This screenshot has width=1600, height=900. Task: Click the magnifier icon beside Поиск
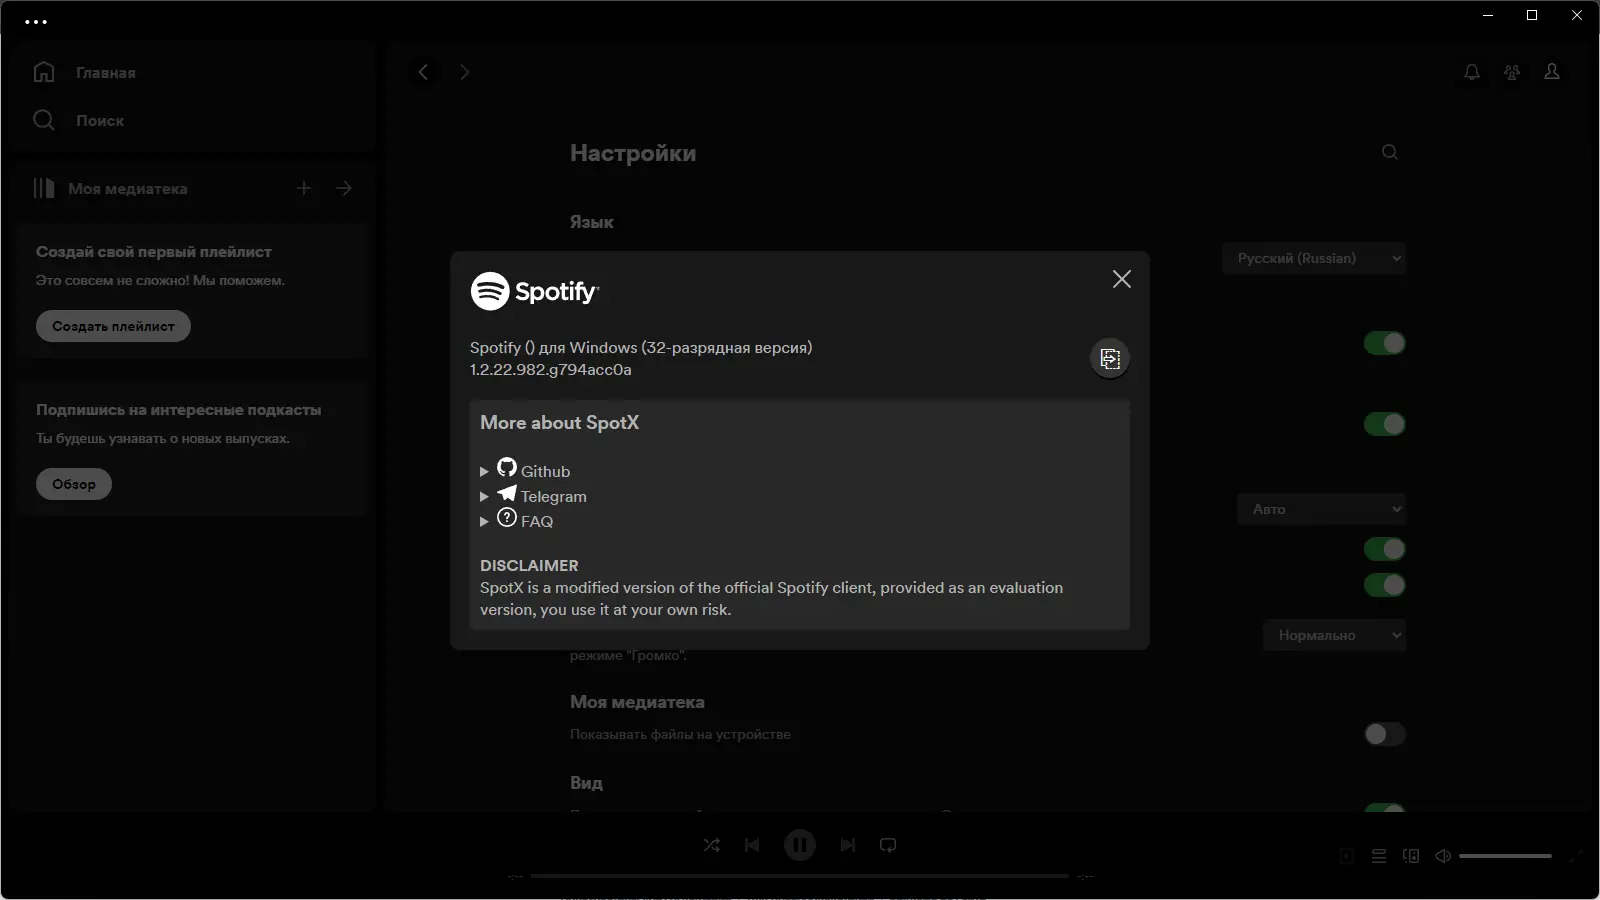click(x=44, y=120)
